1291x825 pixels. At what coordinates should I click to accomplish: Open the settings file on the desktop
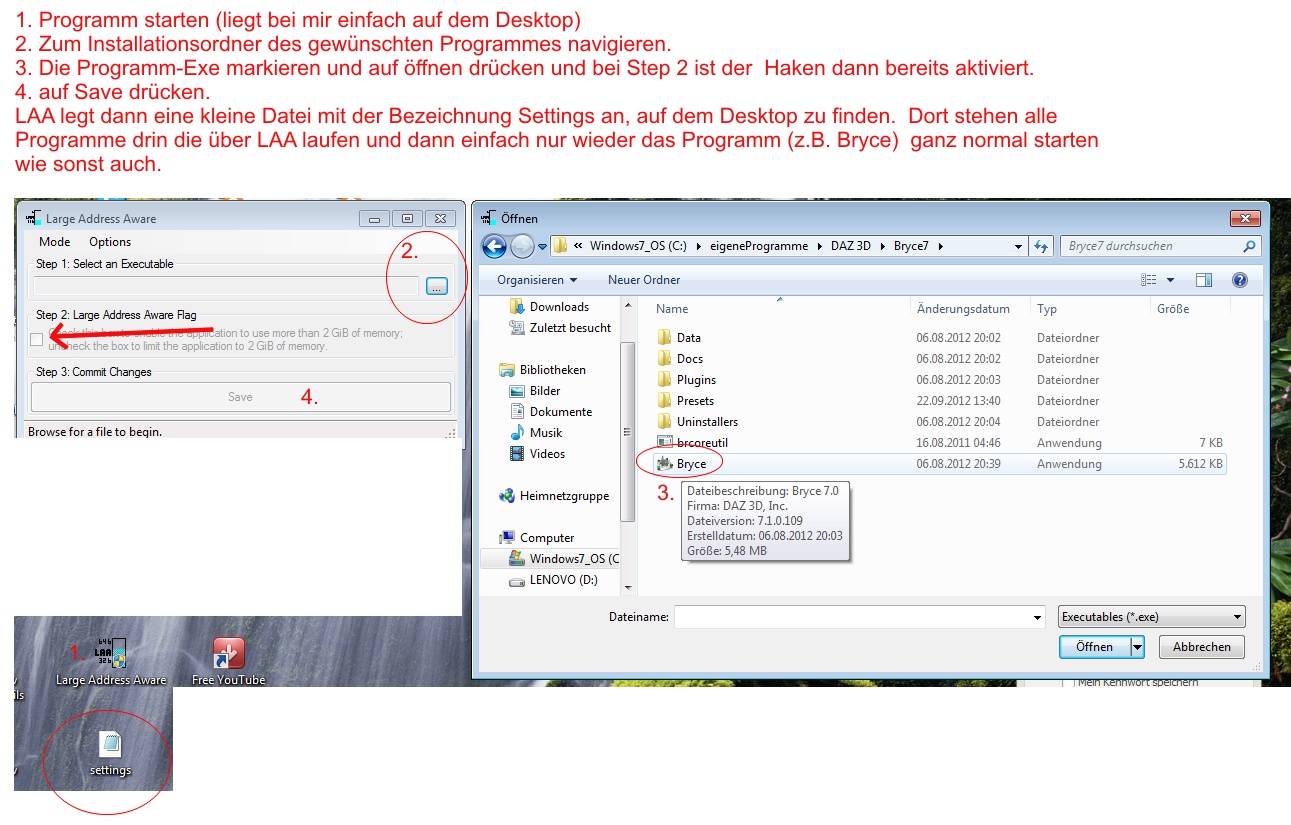(110, 752)
